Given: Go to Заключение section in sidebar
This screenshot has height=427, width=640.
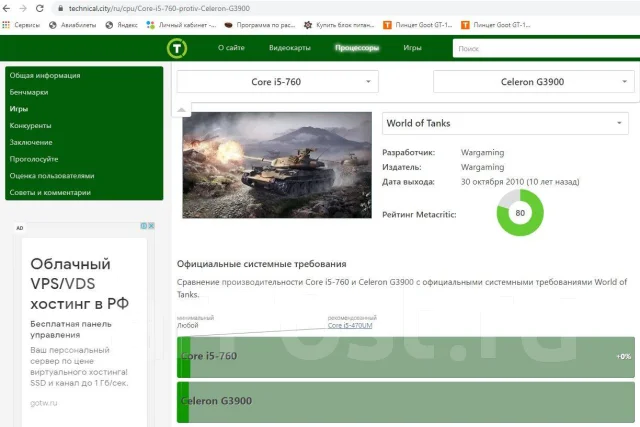Looking at the screenshot, I should [31, 142].
